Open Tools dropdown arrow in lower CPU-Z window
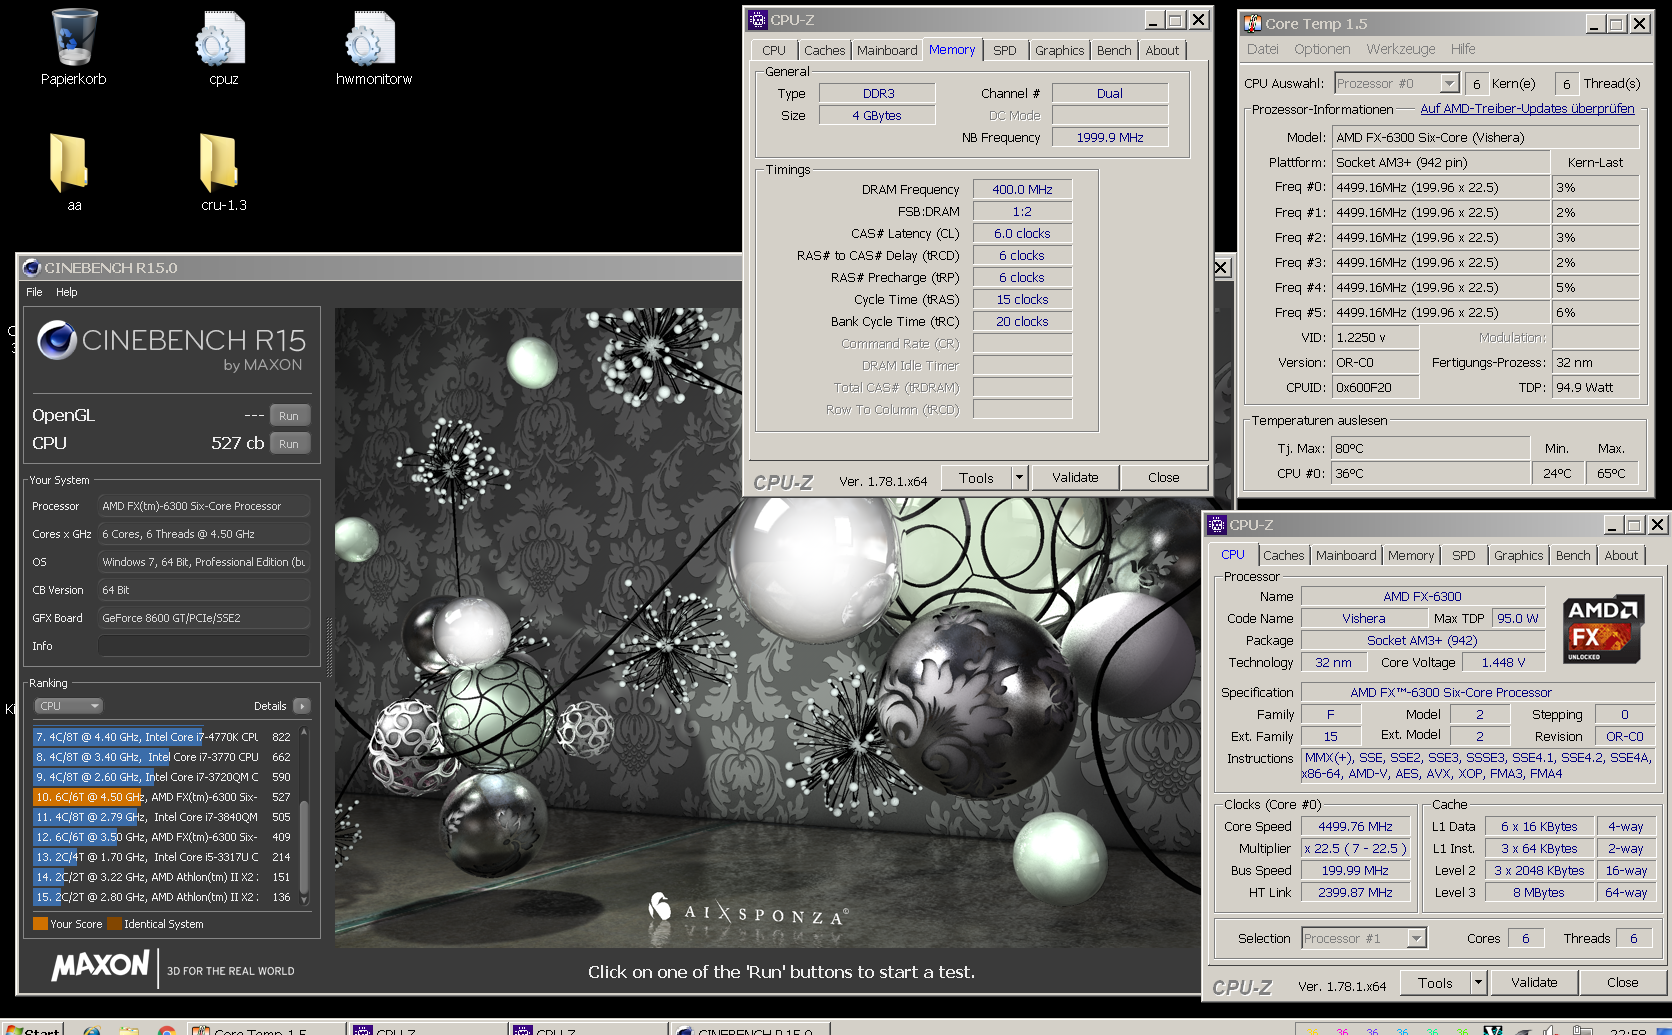The image size is (1672, 1035). pyautogui.click(x=1478, y=983)
